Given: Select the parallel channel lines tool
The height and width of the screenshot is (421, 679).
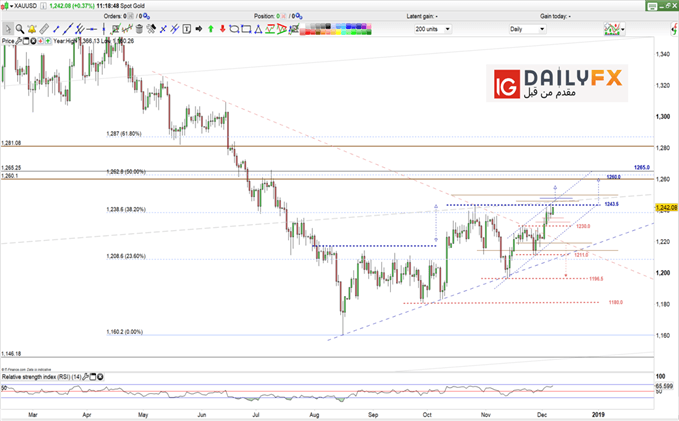Looking at the screenshot, I should click(79, 29).
